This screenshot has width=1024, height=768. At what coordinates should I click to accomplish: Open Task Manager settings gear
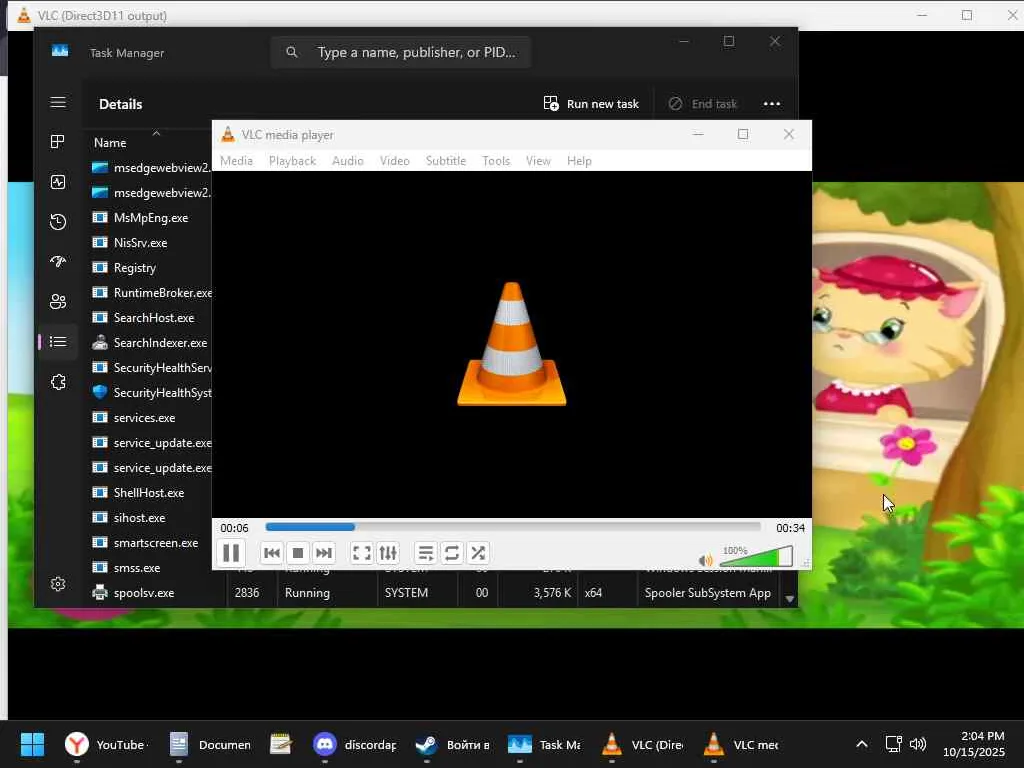coord(58,584)
